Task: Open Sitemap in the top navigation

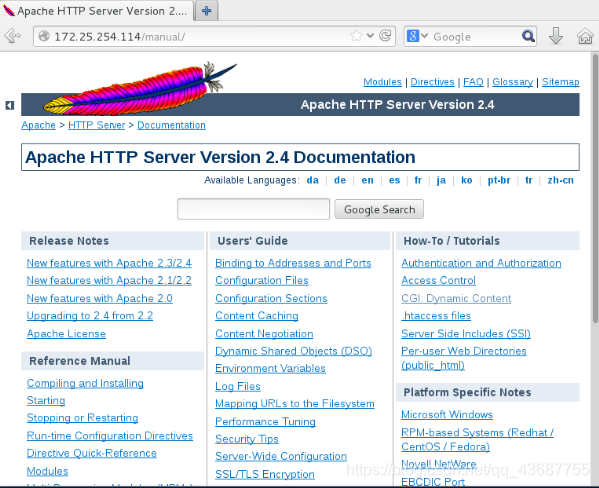Action: coord(560,82)
